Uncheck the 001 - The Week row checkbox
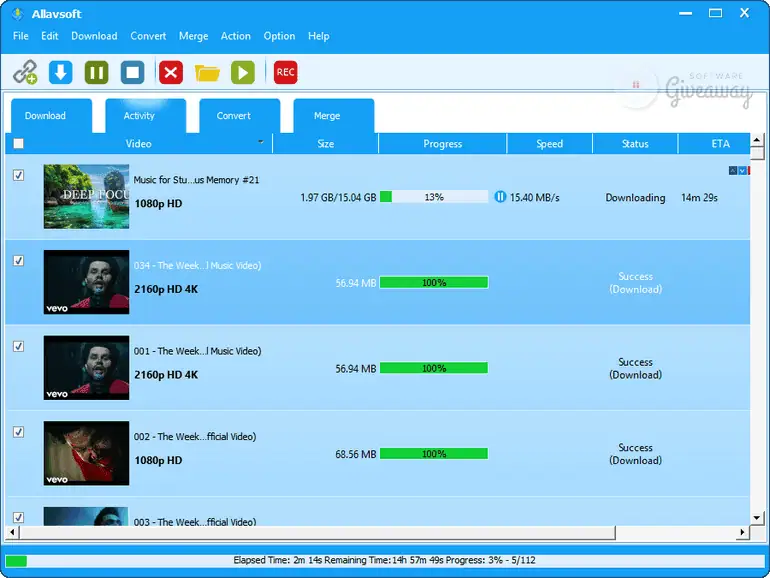Image resolution: width=770 pixels, height=578 pixels. click(x=19, y=347)
